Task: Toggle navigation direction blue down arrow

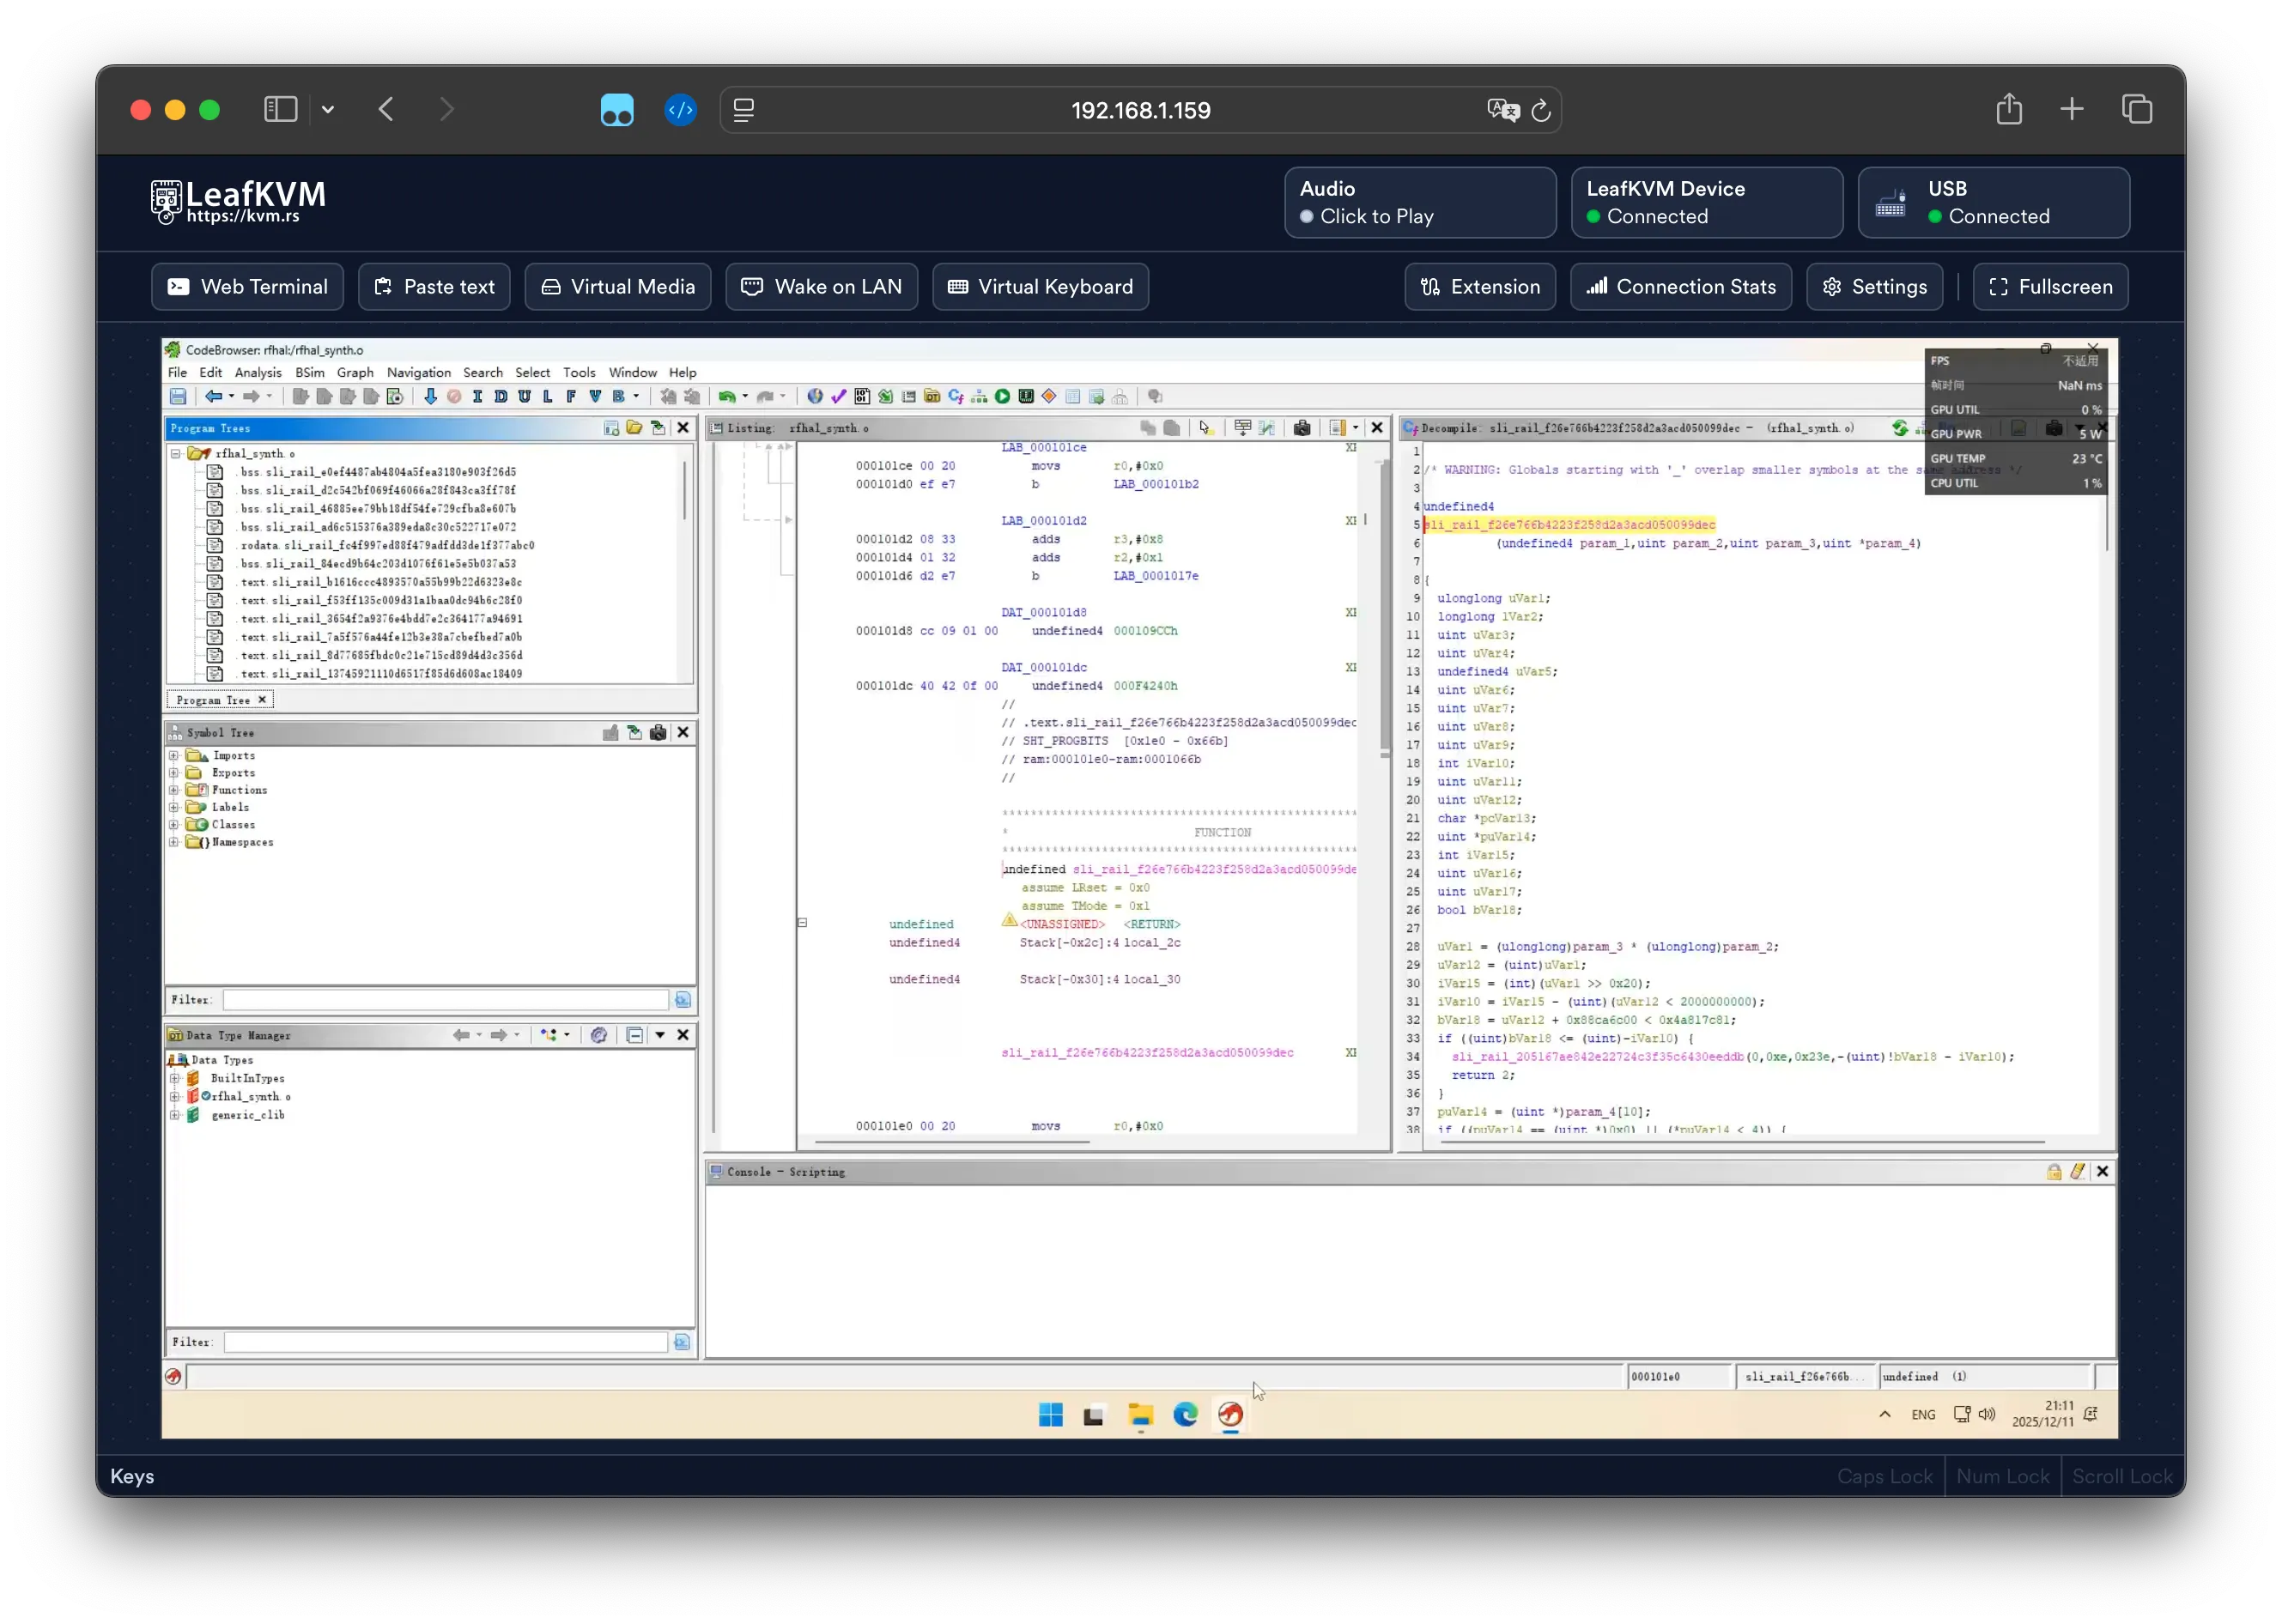Action: click(x=430, y=397)
